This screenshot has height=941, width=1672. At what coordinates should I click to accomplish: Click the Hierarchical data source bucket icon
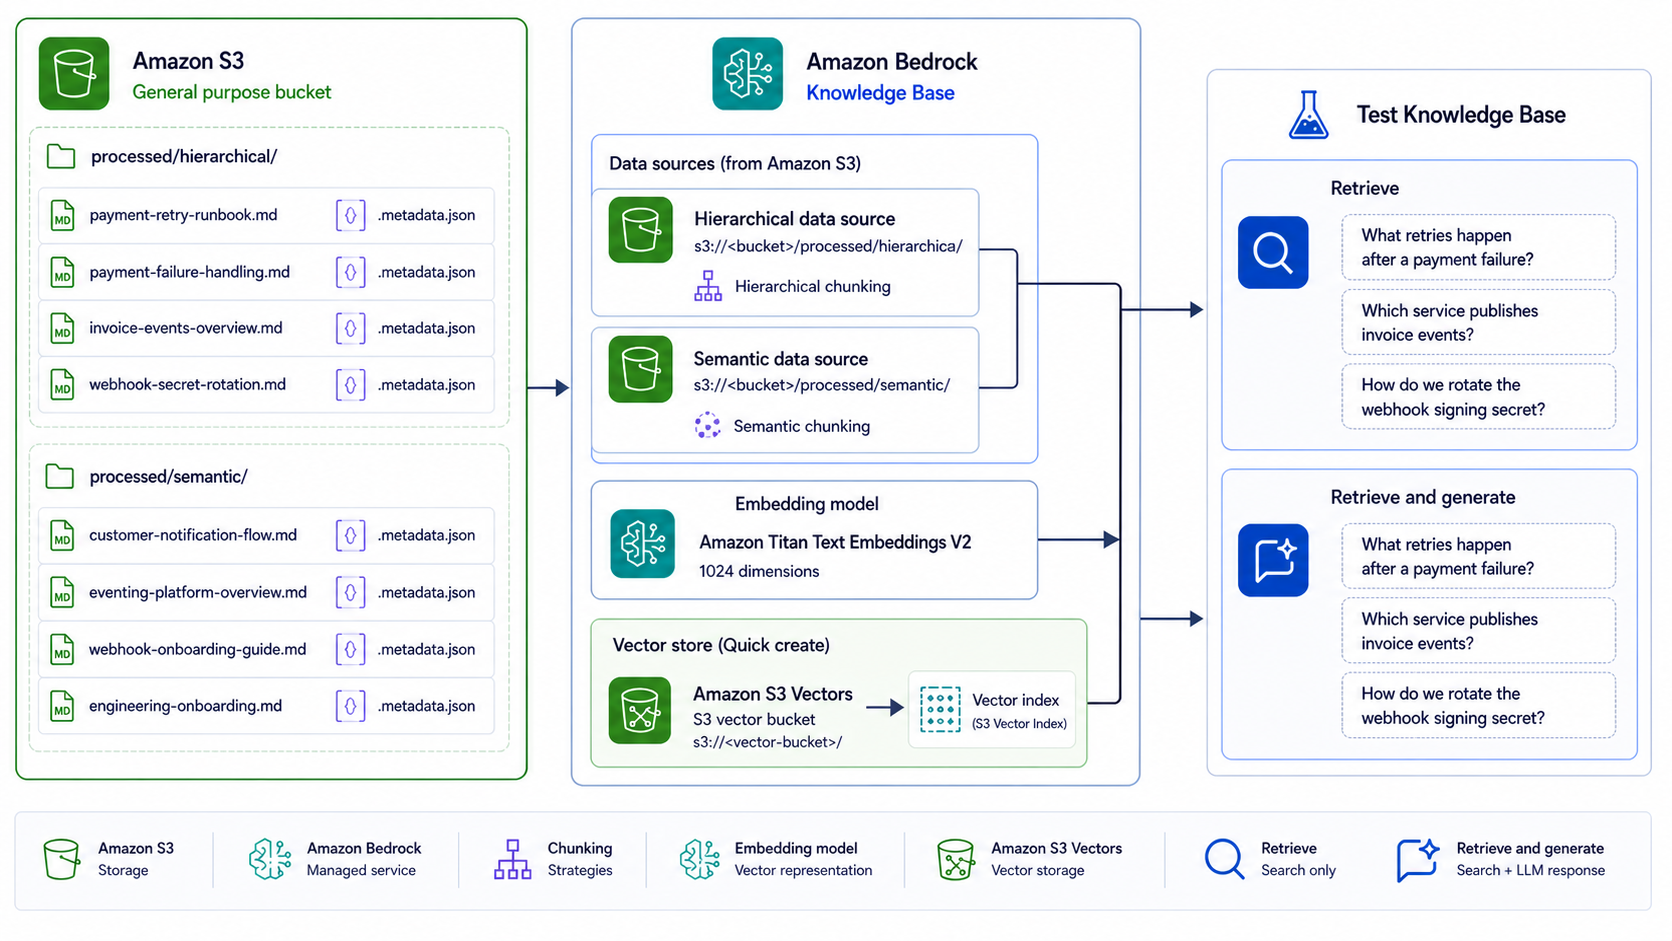tap(640, 230)
